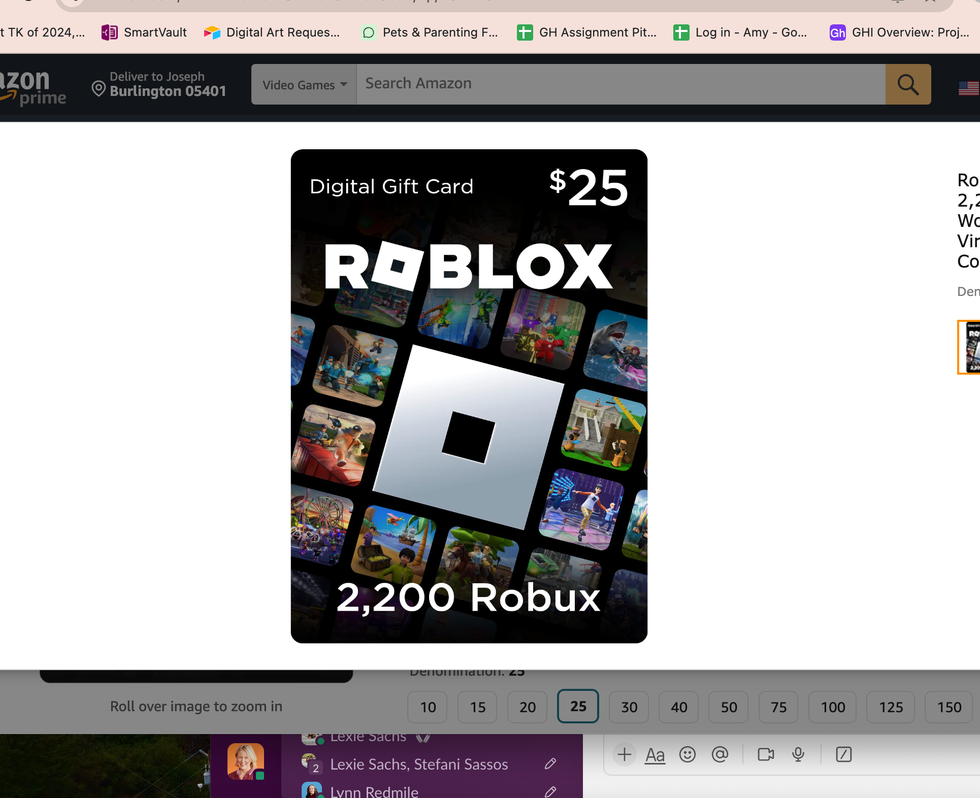Click Deliver to Joseph Burlington 05401
The height and width of the screenshot is (798, 980).
(x=159, y=84)
